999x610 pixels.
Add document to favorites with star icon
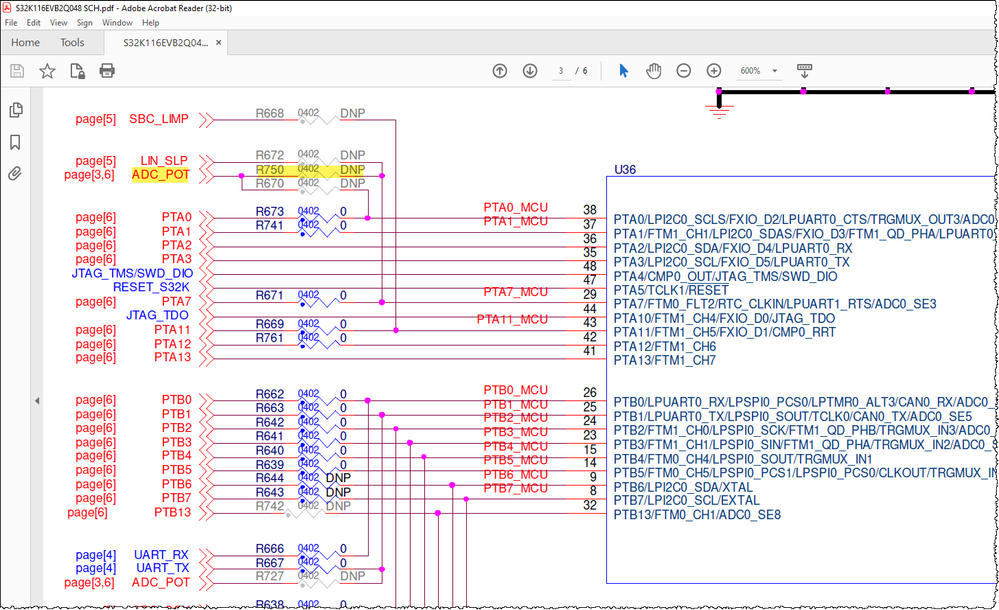[47, 71]
